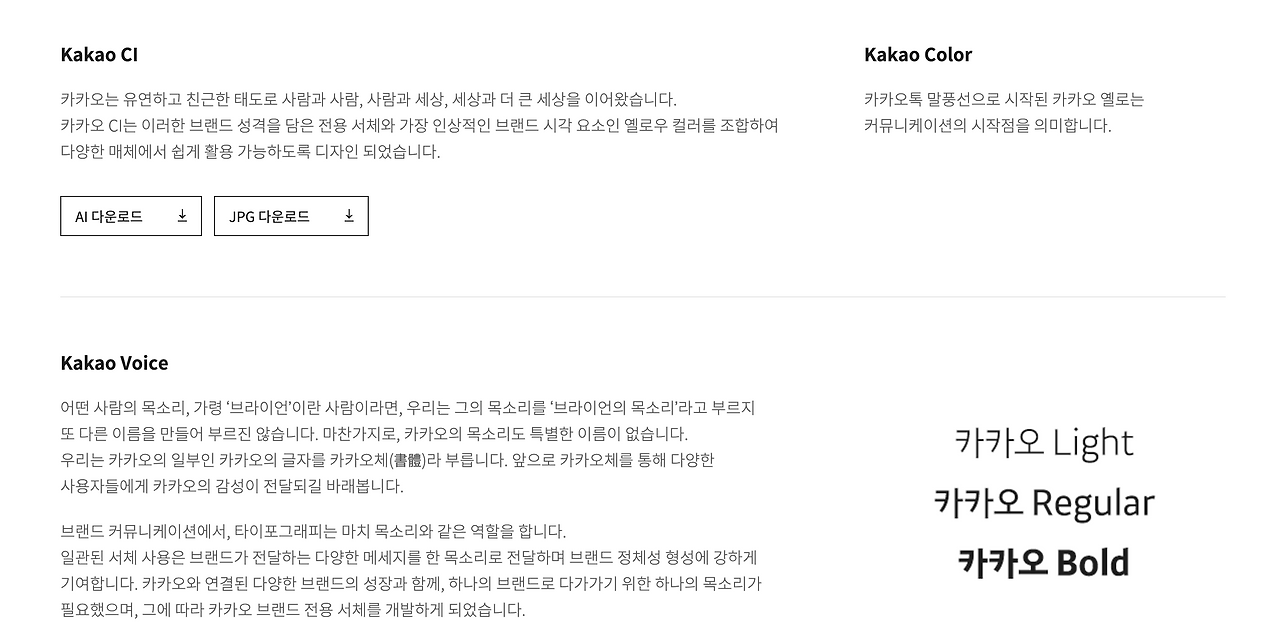1280x640 pixels.
Task: Click the 카카오 Light font sample
Action: pos(1043,442)
